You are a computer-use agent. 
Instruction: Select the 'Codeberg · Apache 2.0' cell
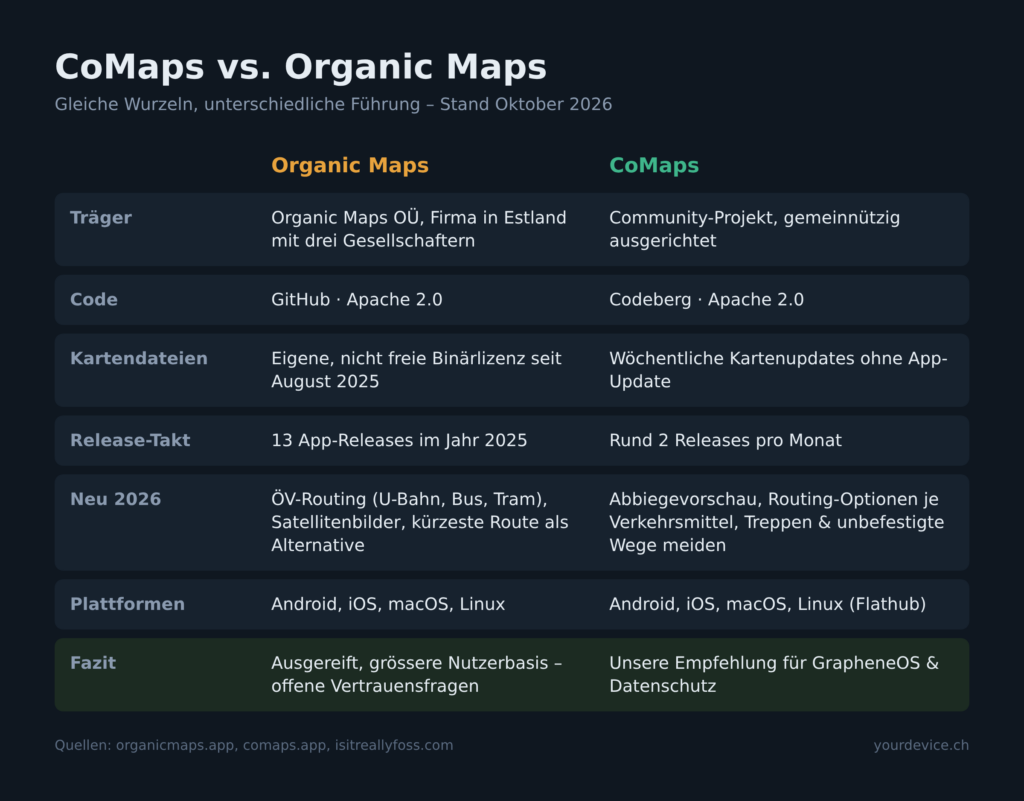pyautogui.click(x=707, y=300)
